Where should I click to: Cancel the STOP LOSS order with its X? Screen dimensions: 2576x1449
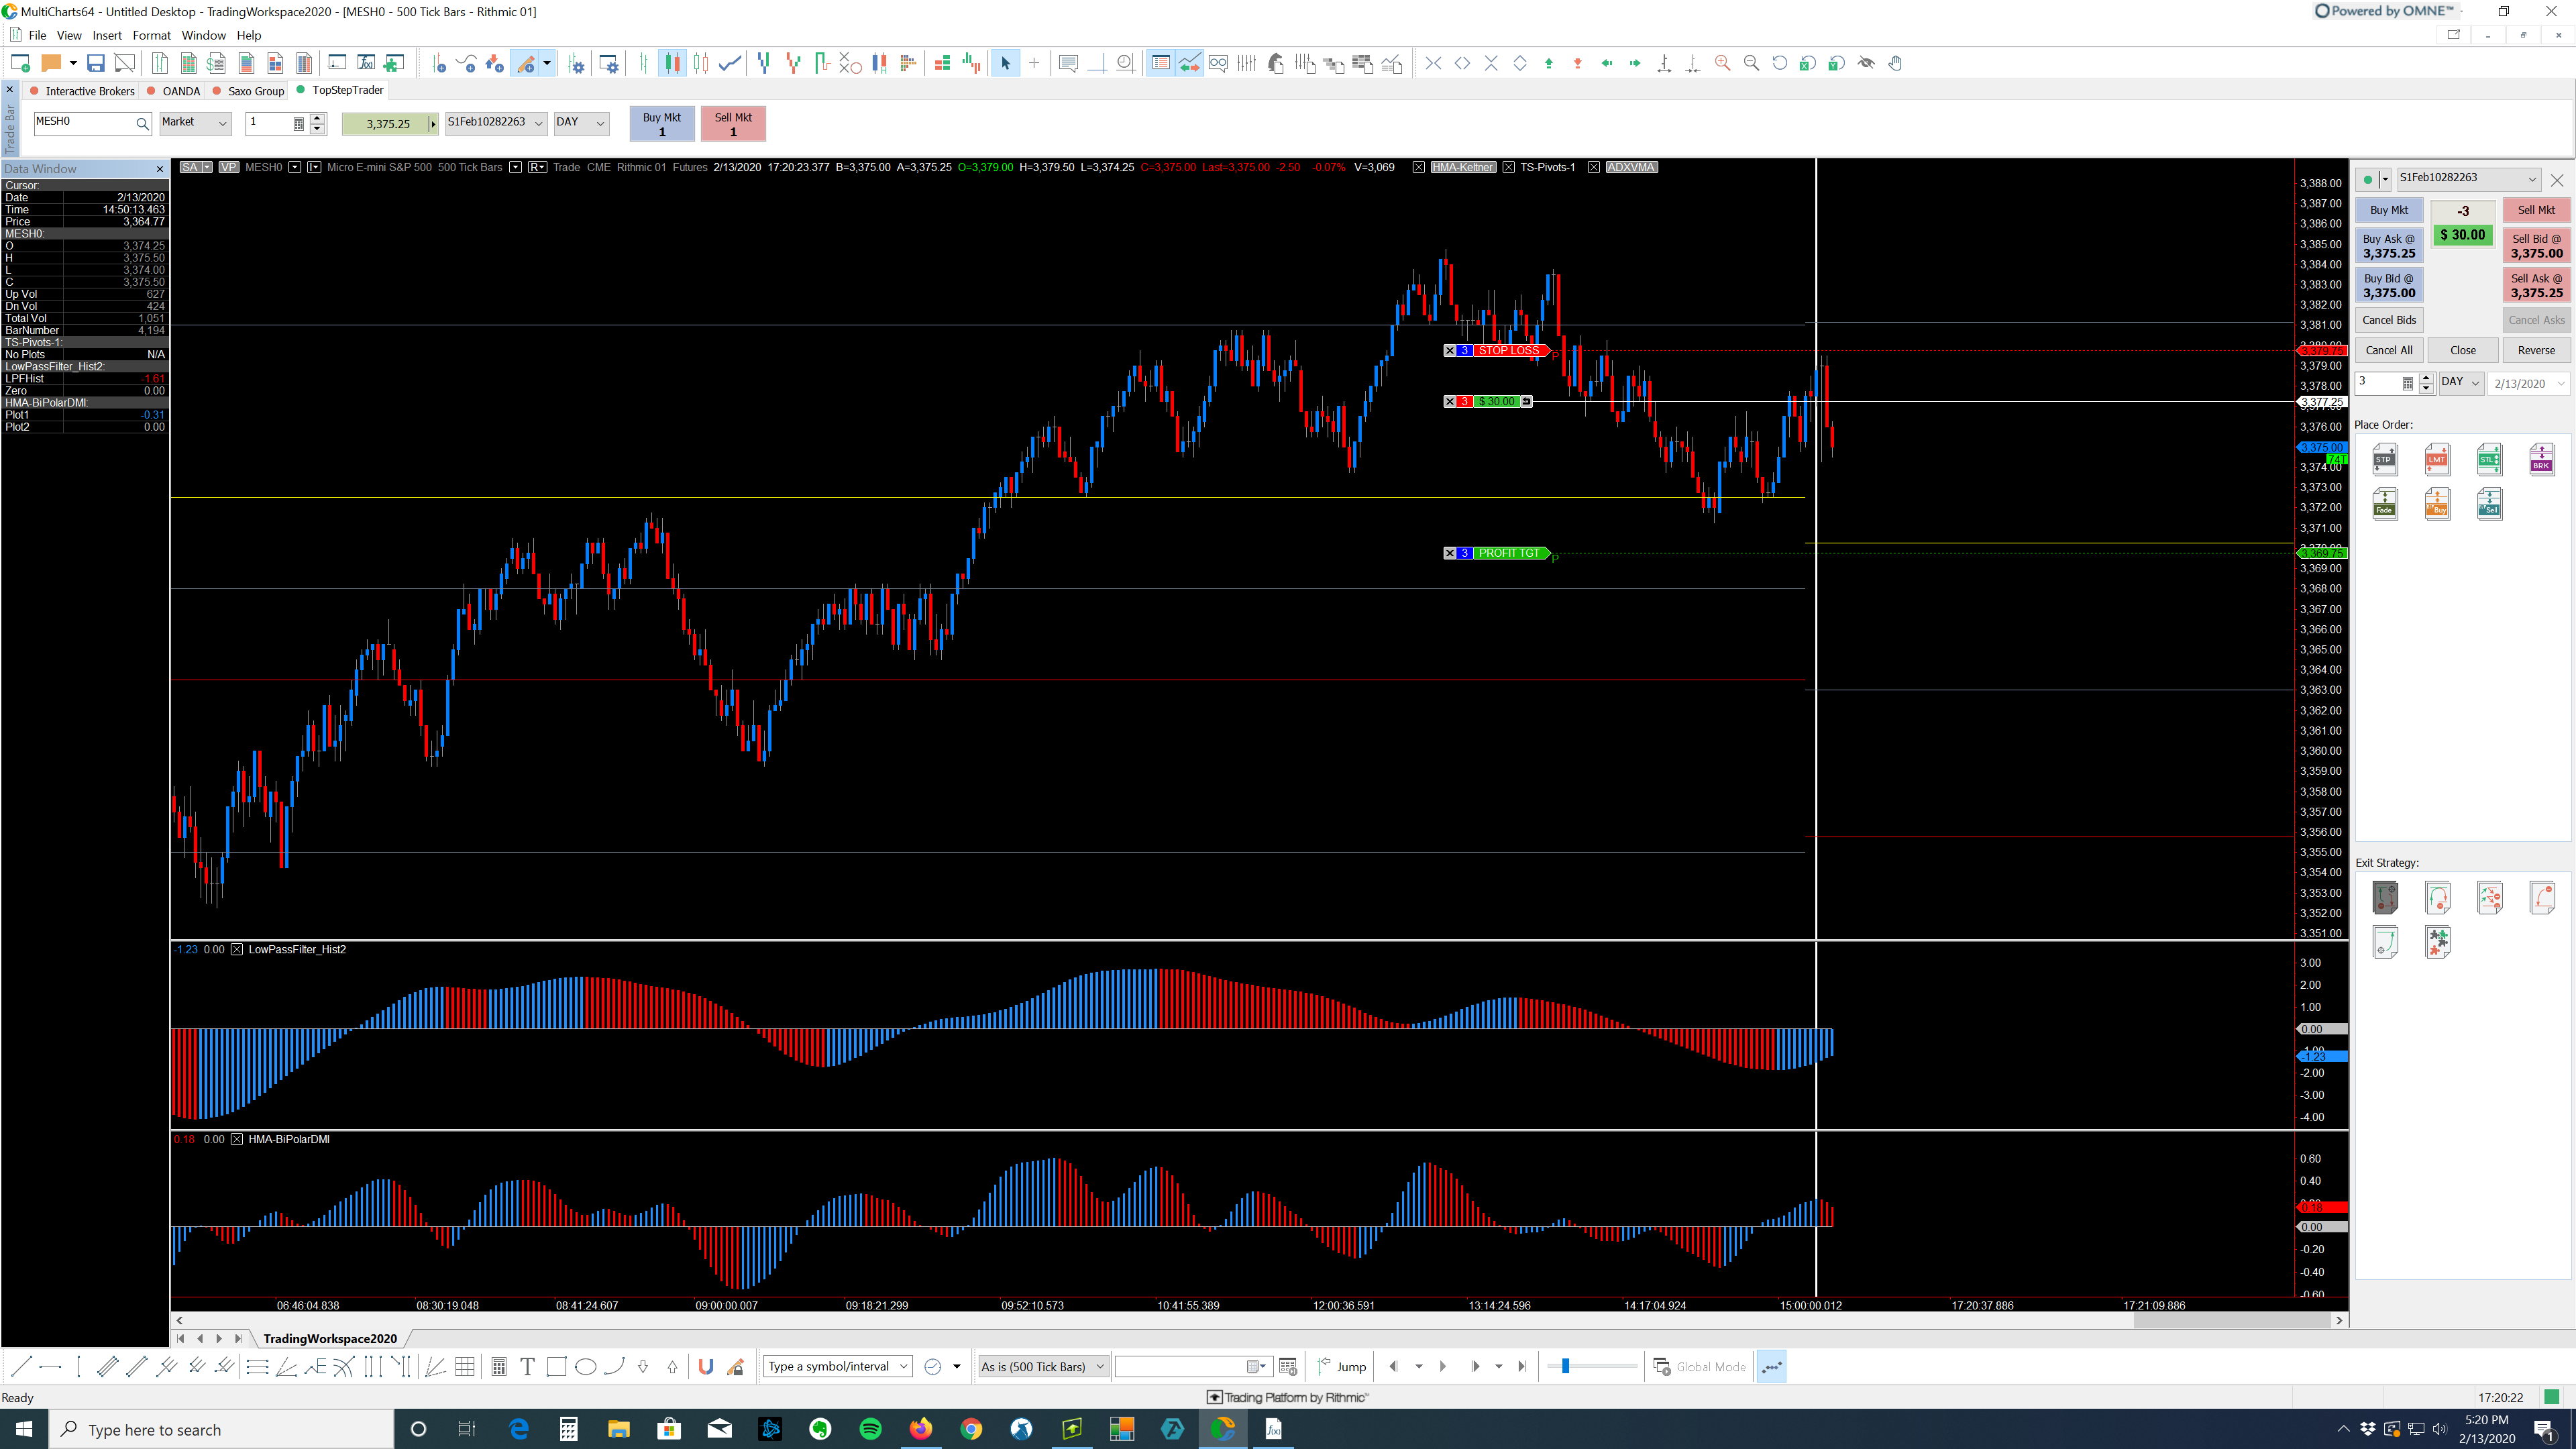click(1450, 350)
